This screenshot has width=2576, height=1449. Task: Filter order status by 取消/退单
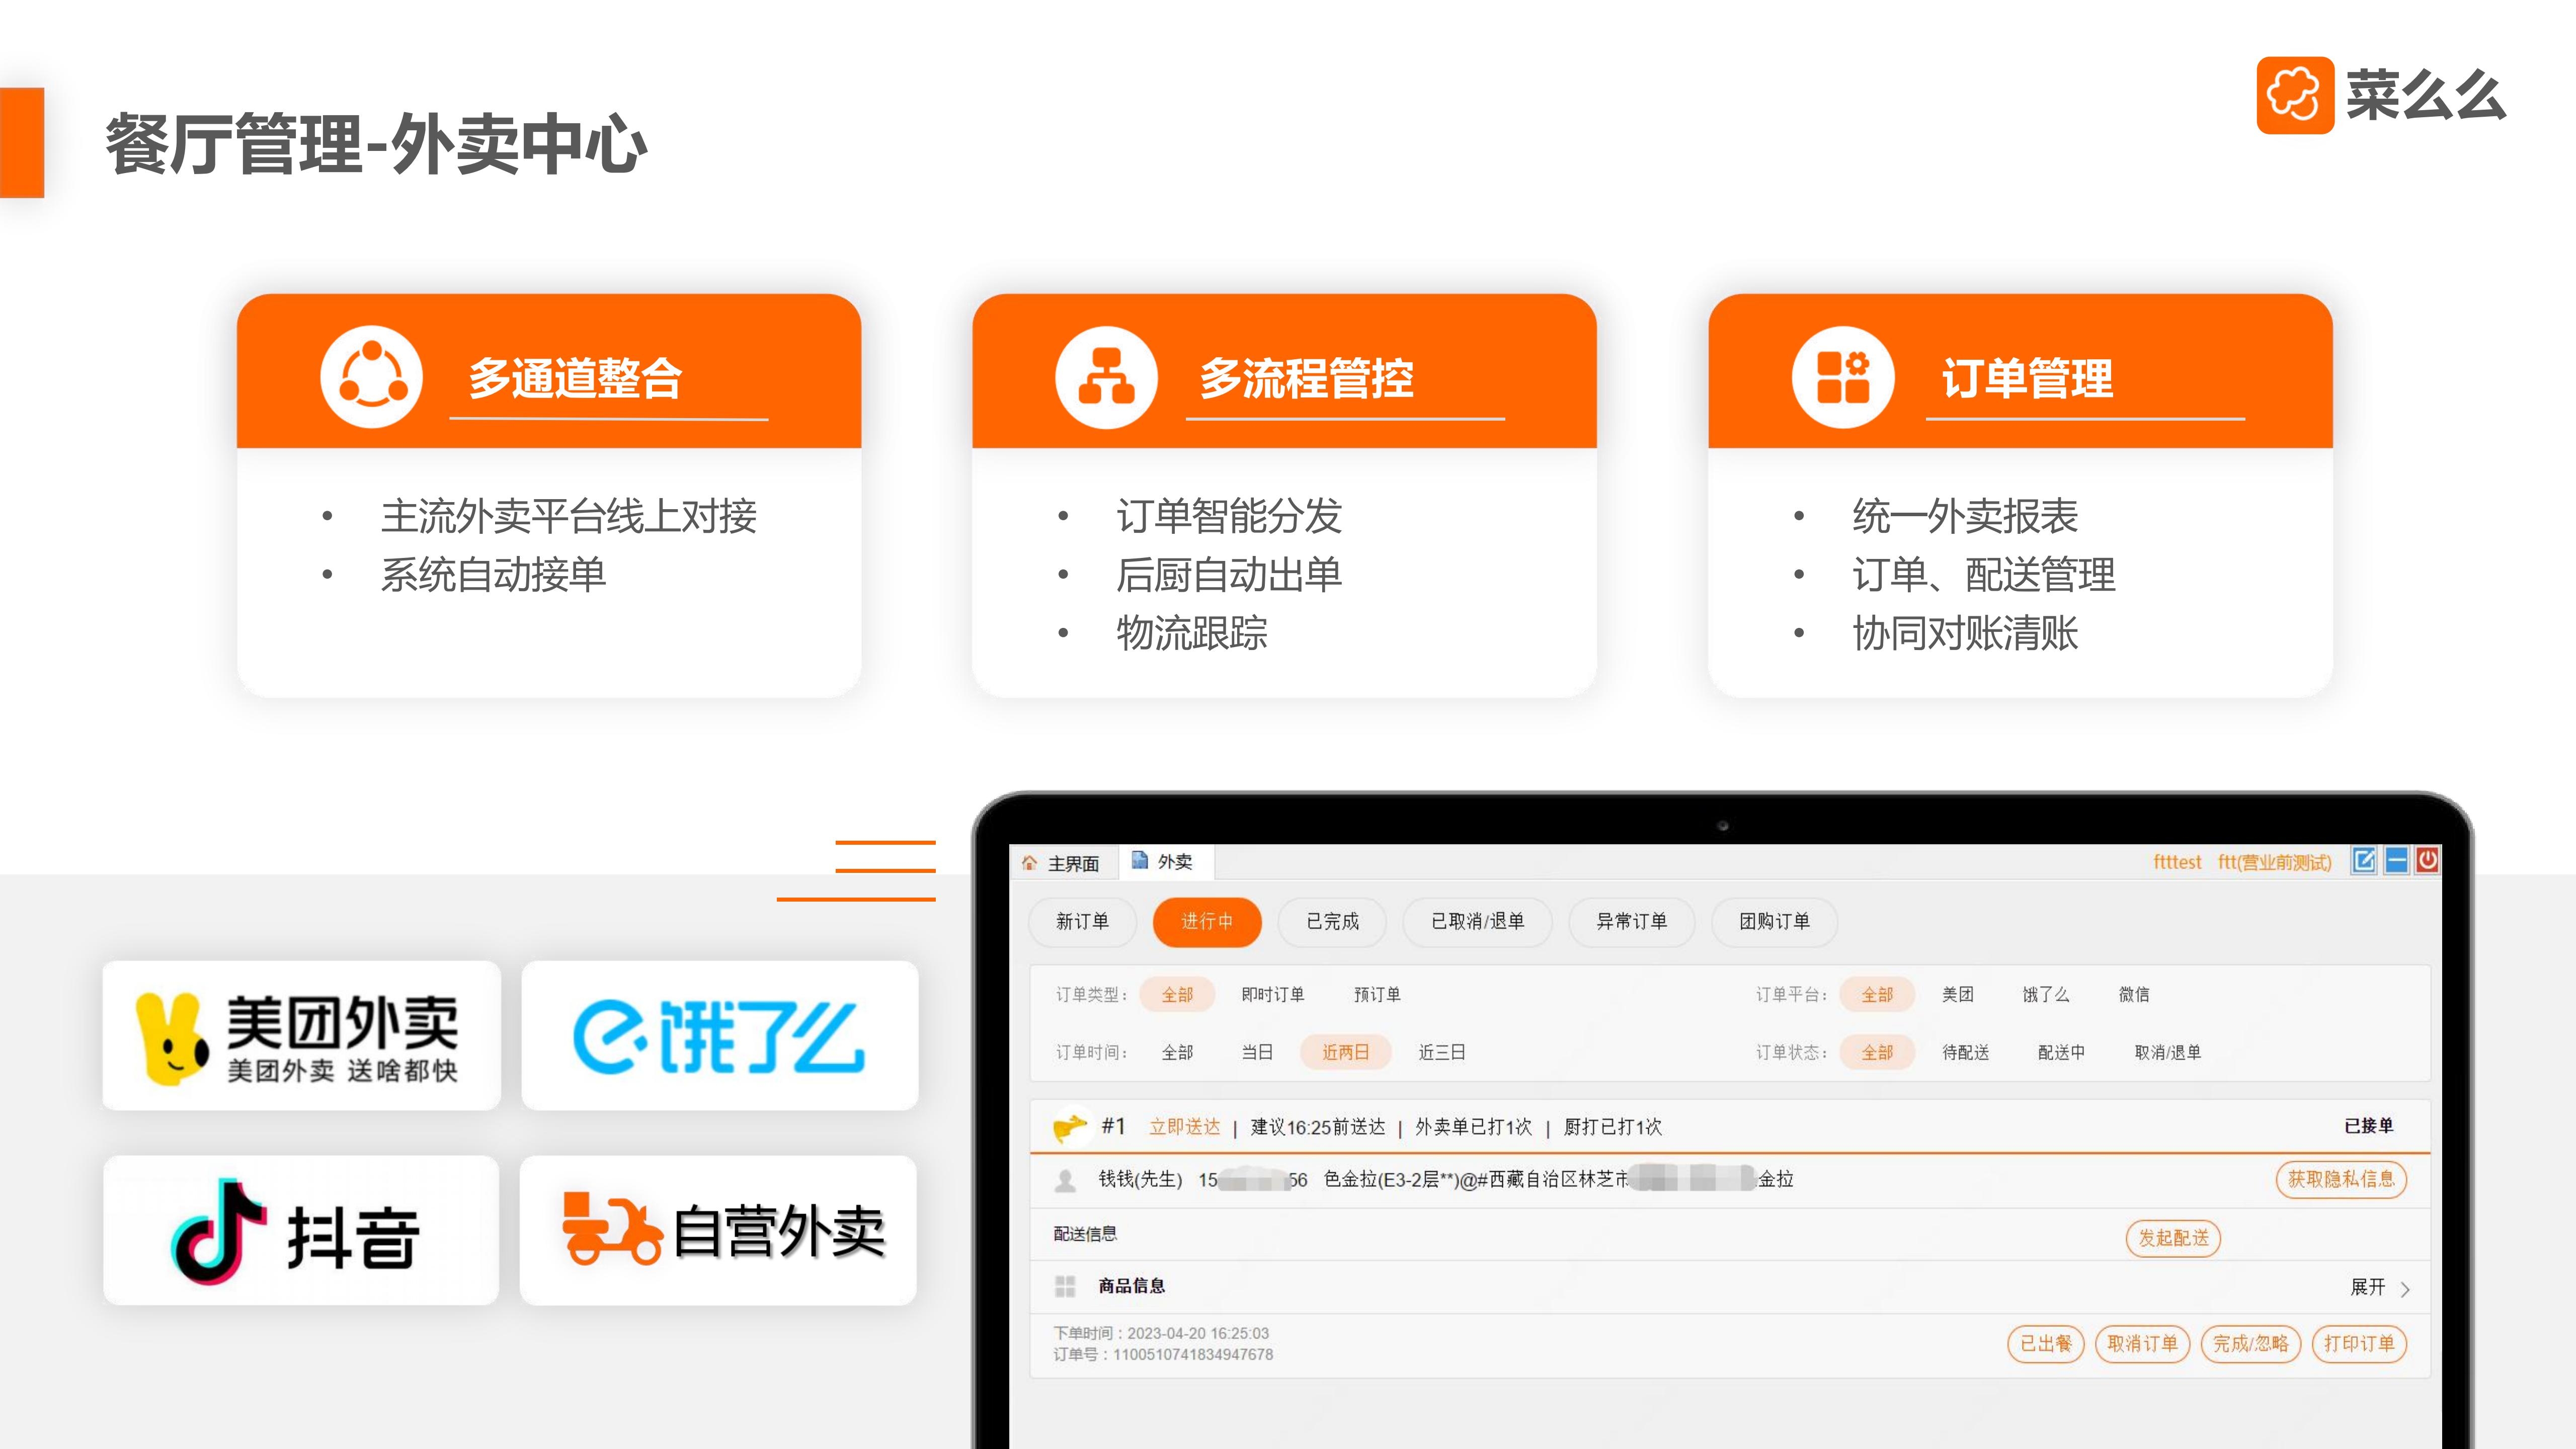[x=2168, y=1052]
